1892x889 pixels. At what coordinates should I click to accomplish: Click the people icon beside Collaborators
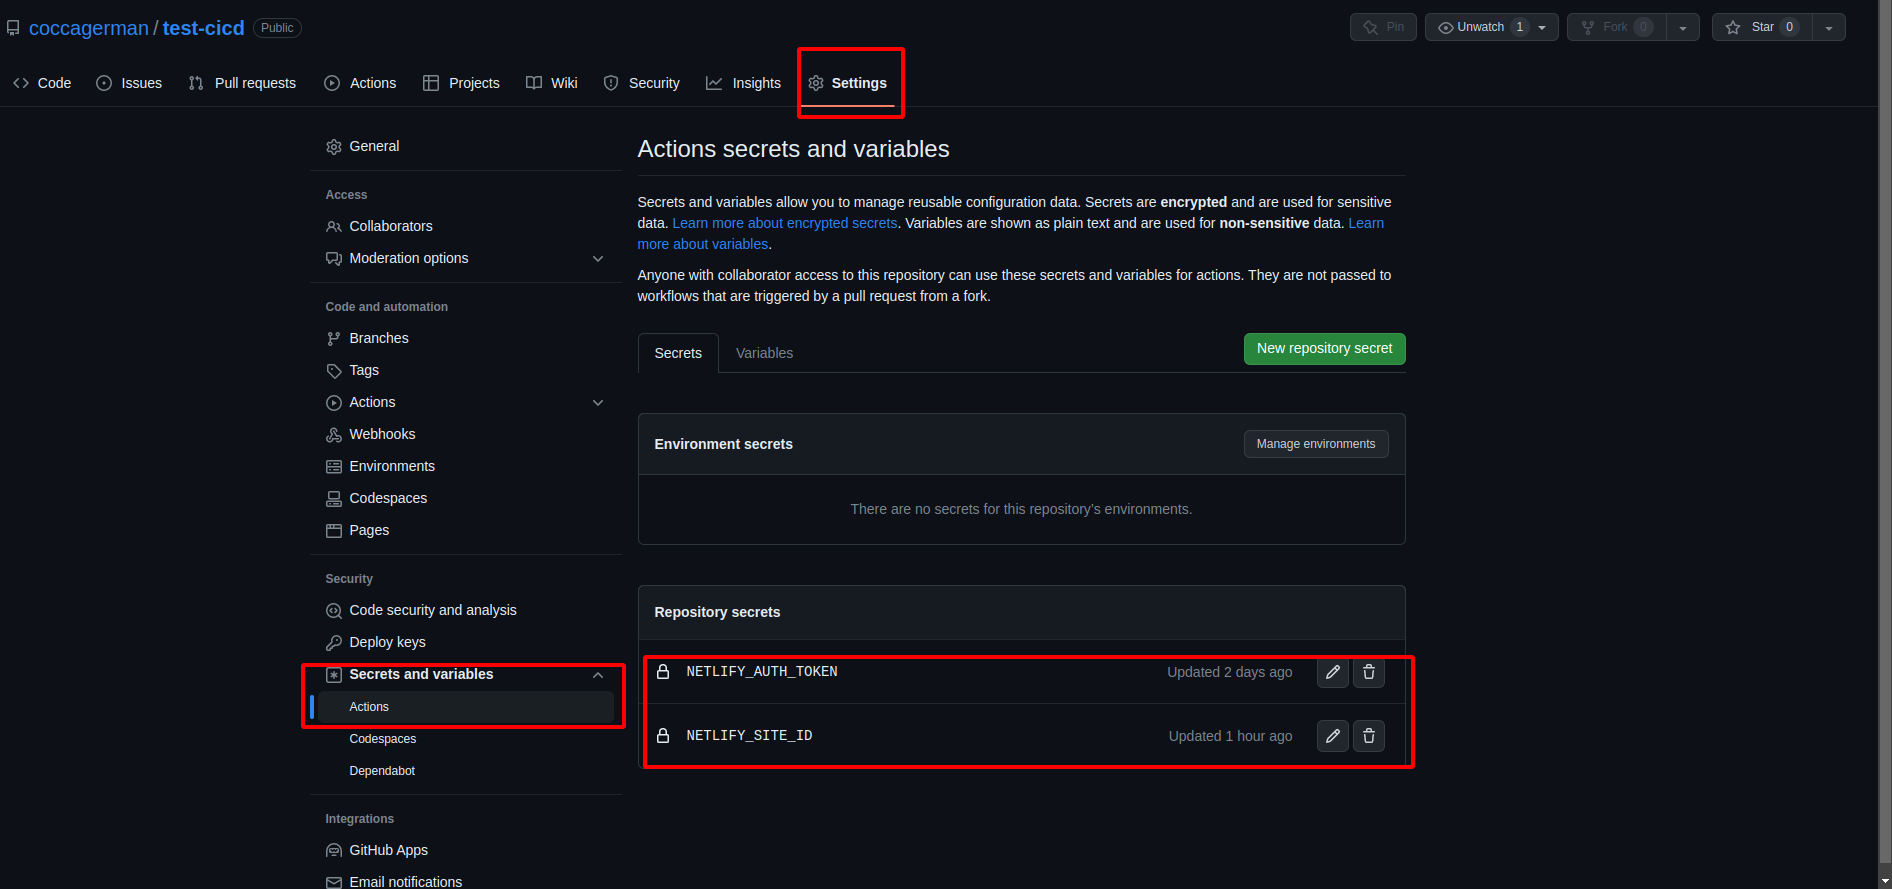334,227
